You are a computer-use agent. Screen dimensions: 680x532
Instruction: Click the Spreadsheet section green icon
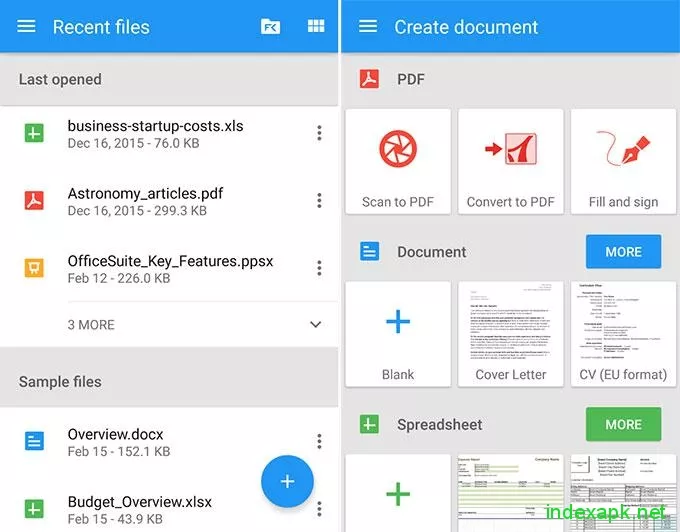(369, 424)
